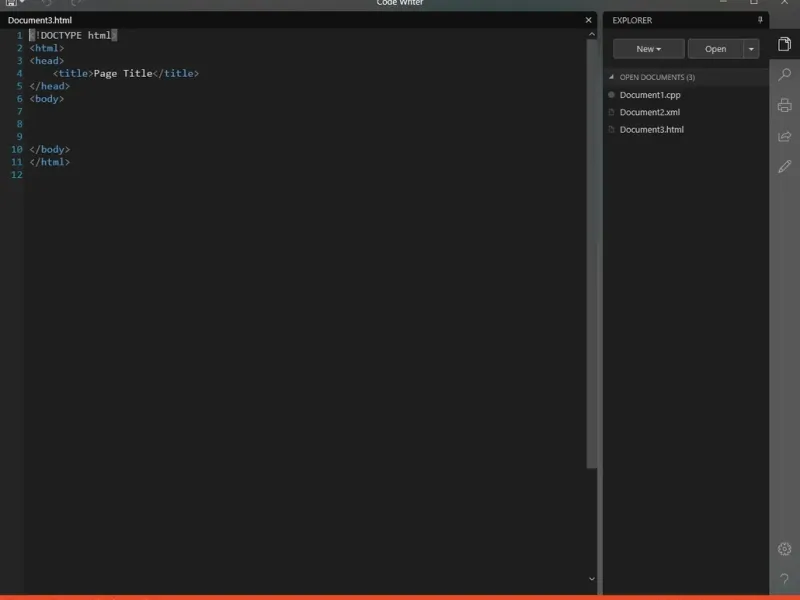Click the Open button
The image size is (800, 600).
click(x=715, y=49)
